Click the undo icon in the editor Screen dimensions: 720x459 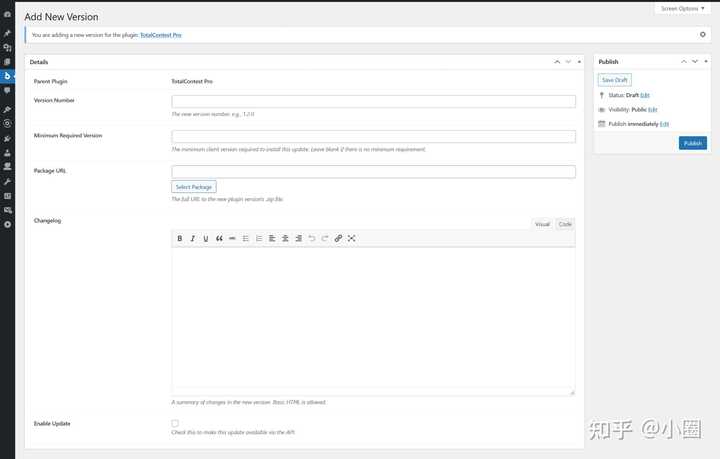point(312,238)
